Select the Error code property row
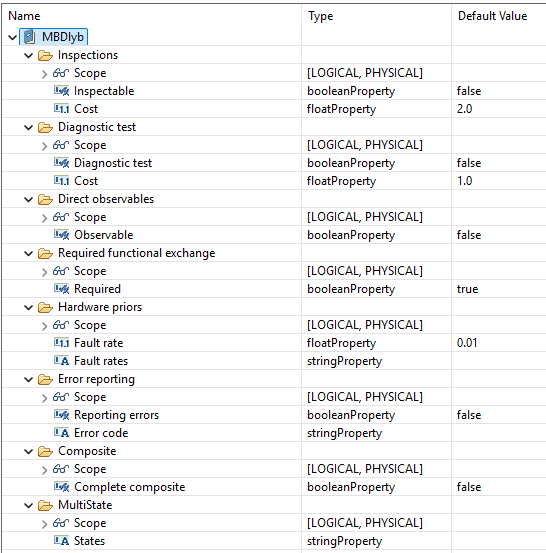The width and height of the screenshot is (546, 553). (274, 433)
